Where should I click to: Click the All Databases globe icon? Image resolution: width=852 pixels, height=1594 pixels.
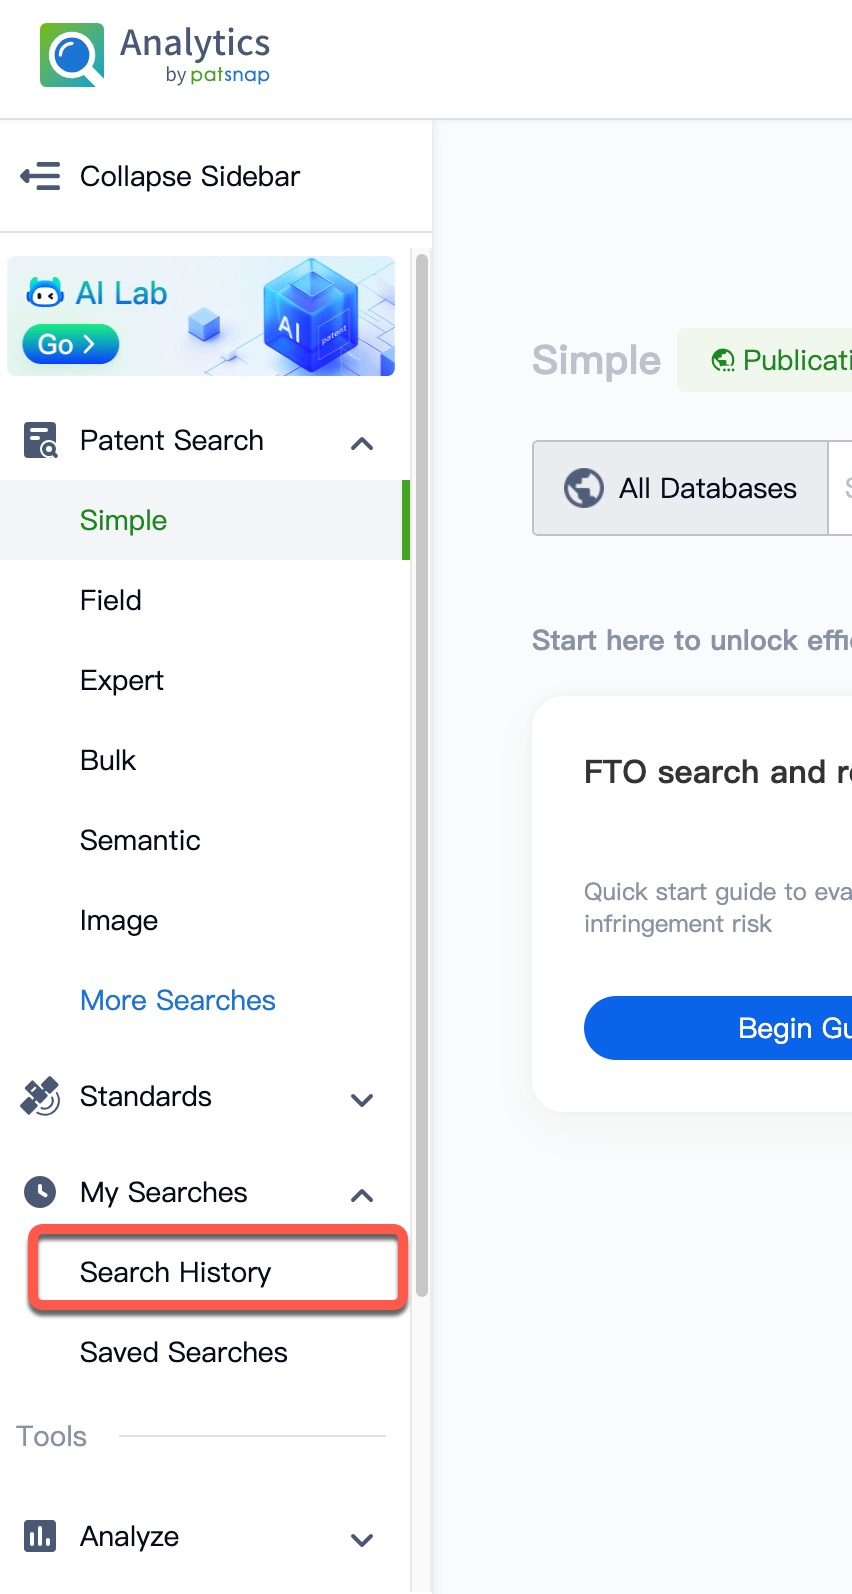click(584, 488)
